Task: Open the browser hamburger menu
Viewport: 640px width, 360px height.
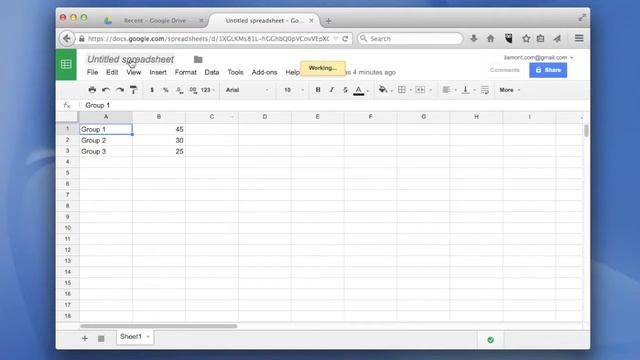Action: [579, 38]
